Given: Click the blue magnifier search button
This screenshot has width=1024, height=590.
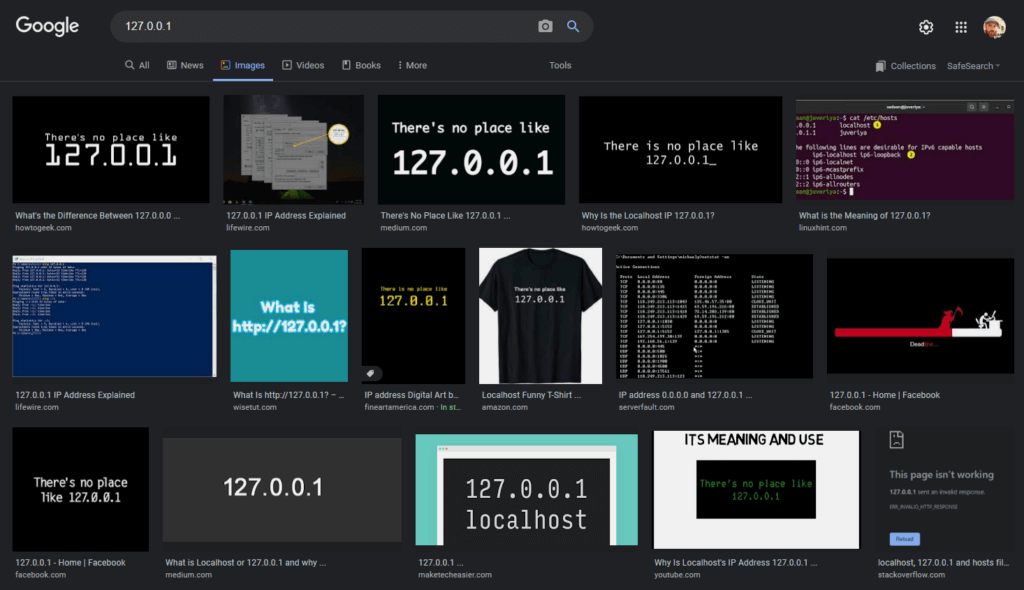Looking at the screenshot, I should coord(573,27).
